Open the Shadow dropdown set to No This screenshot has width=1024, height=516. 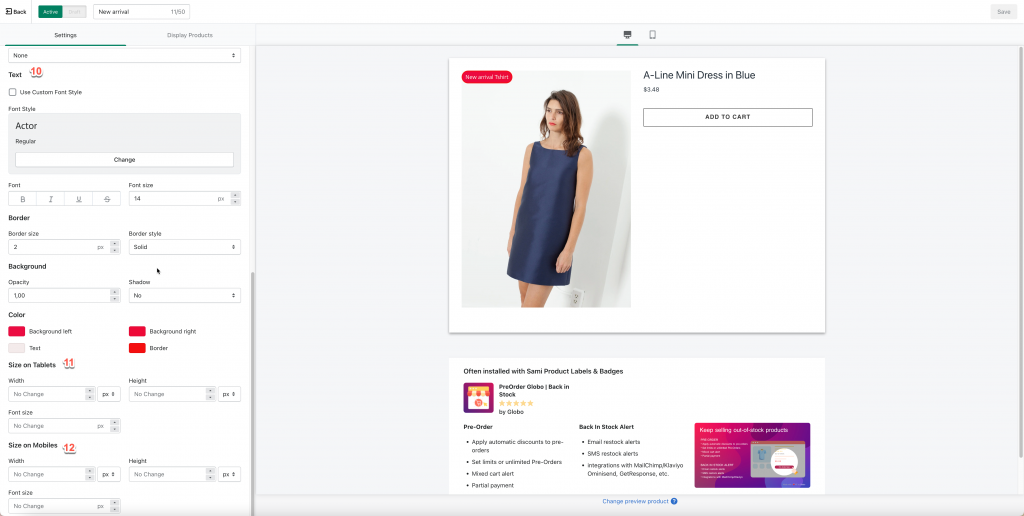pyautogui.click(x=184, y=295)
